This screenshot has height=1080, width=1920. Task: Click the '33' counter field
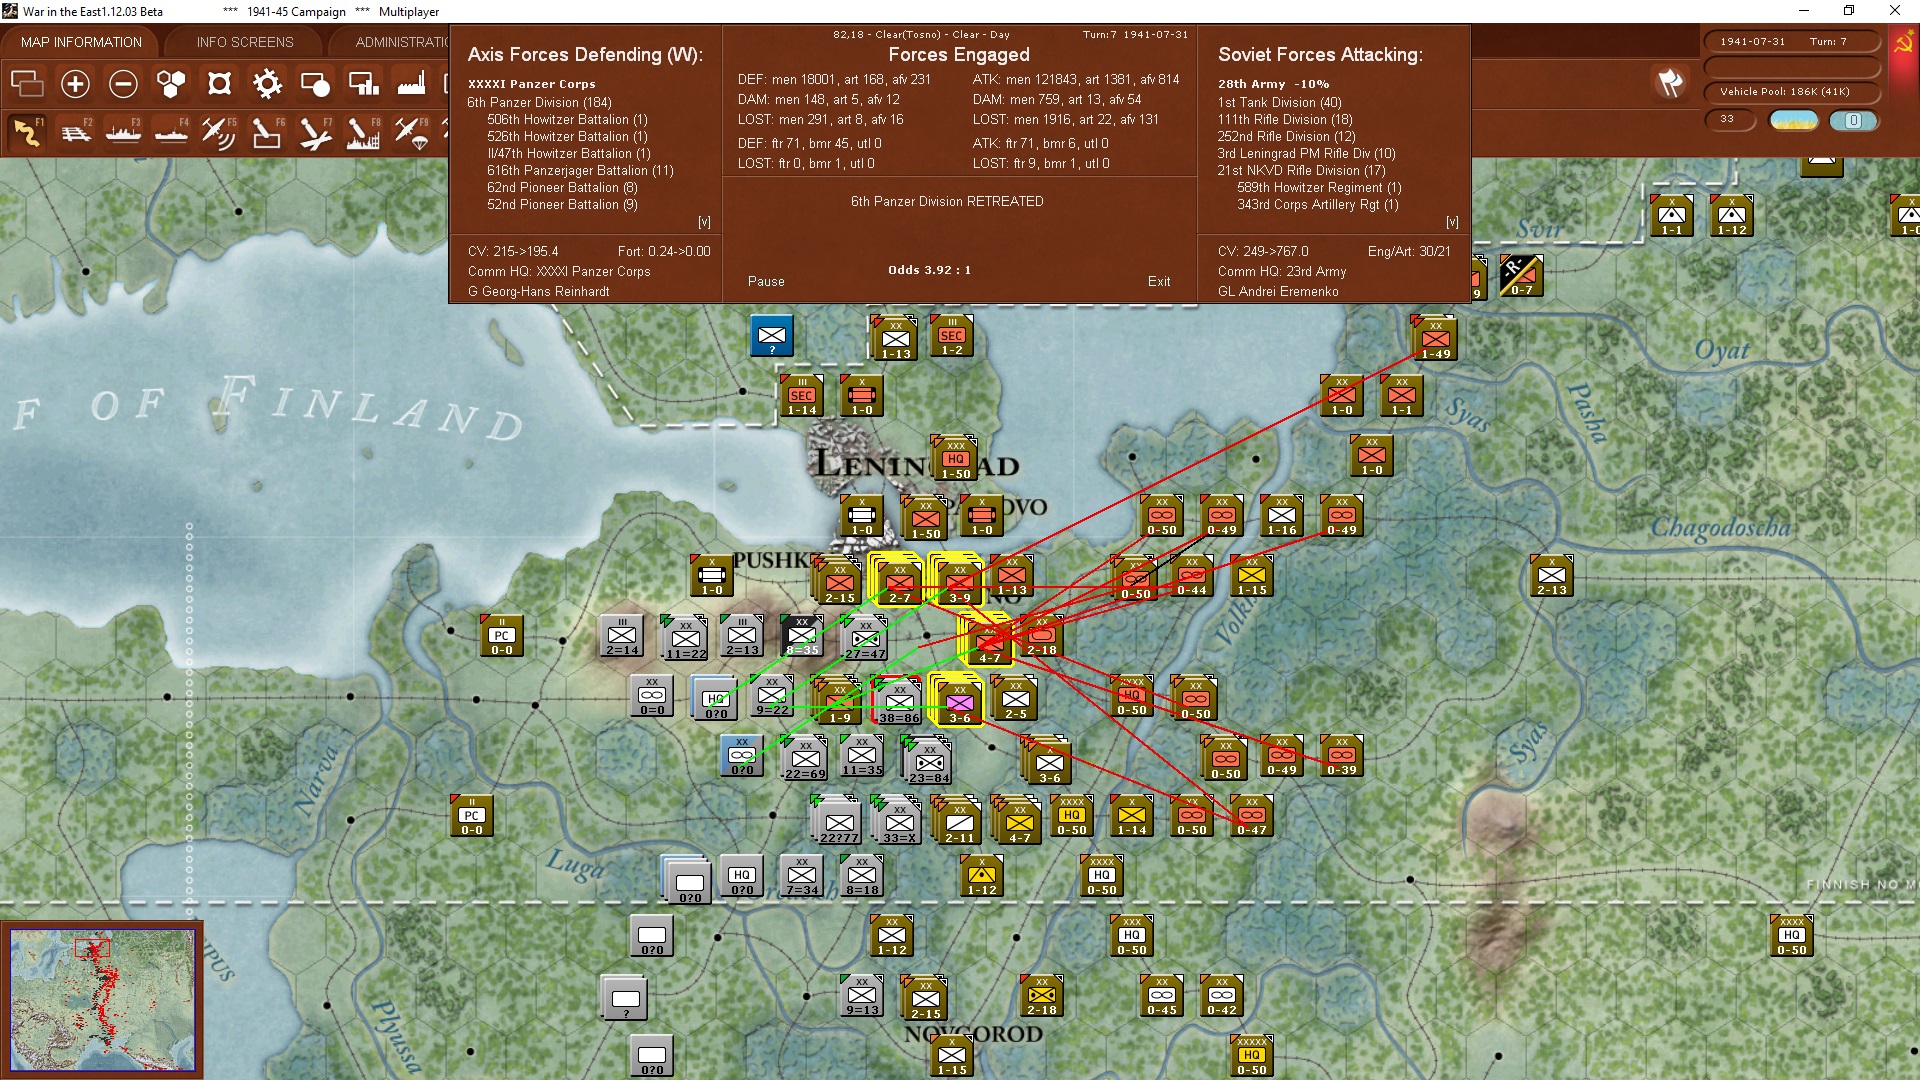point(1730,119)
